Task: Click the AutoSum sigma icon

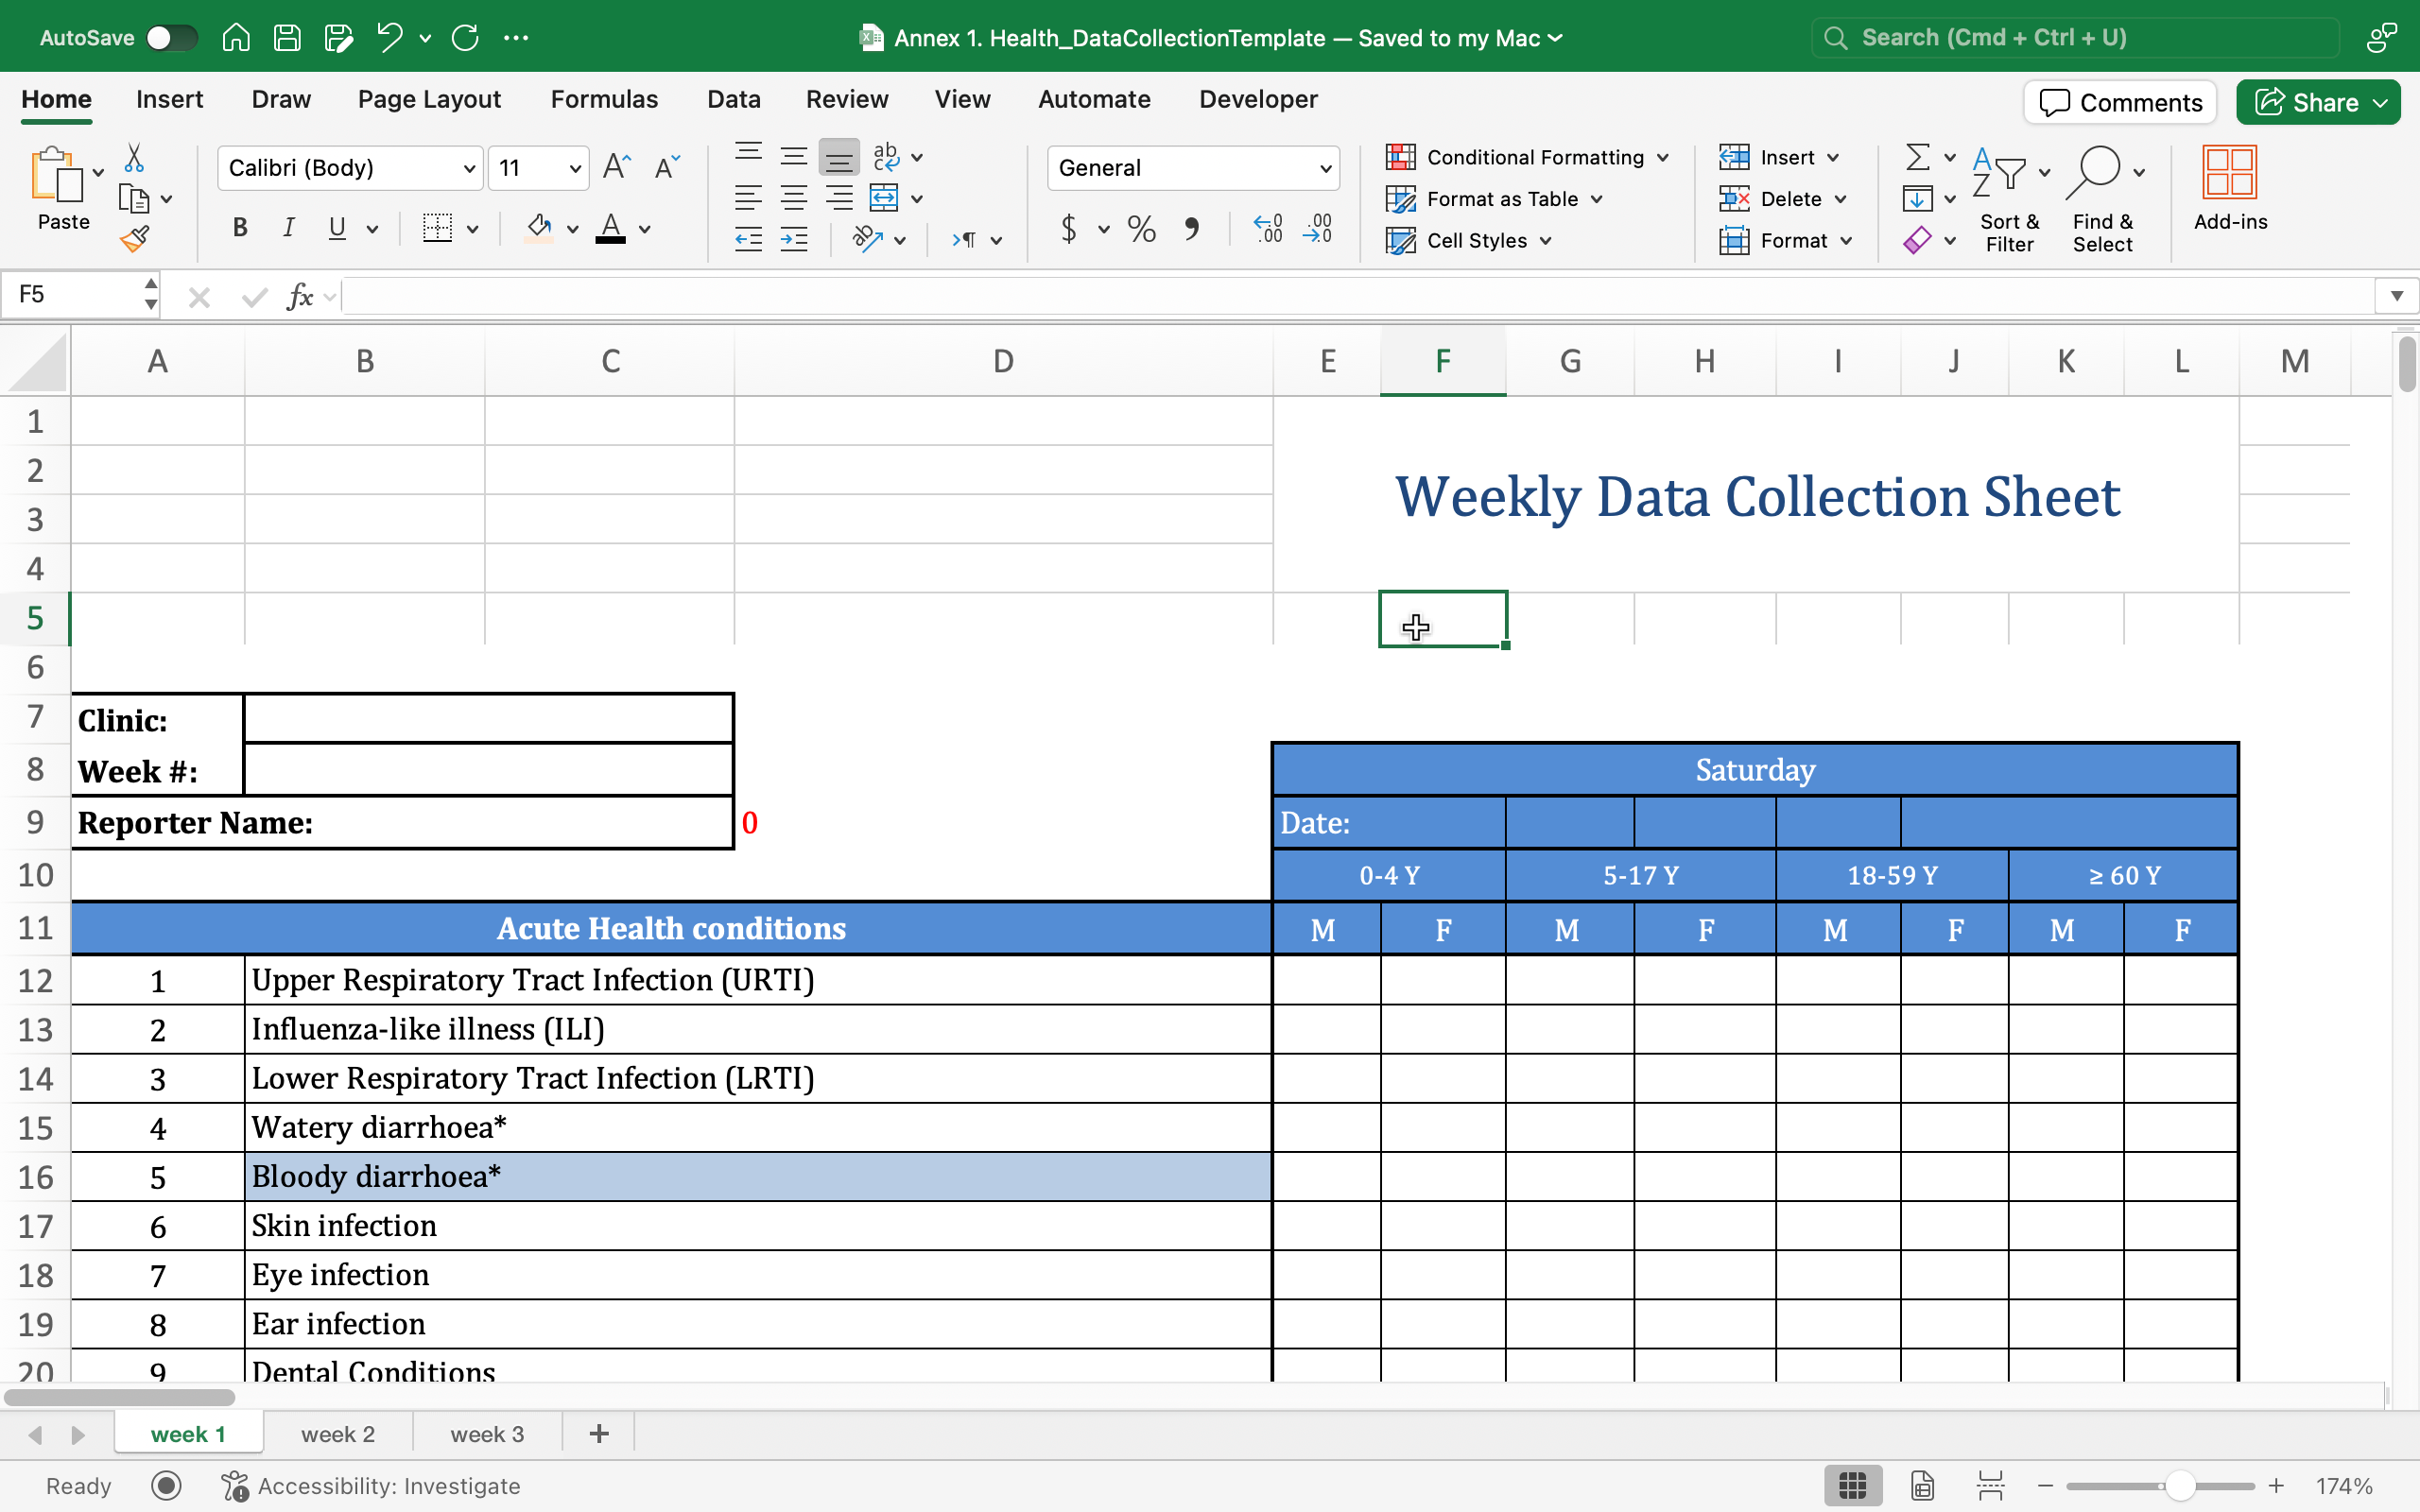Action: coord(1917,157)
